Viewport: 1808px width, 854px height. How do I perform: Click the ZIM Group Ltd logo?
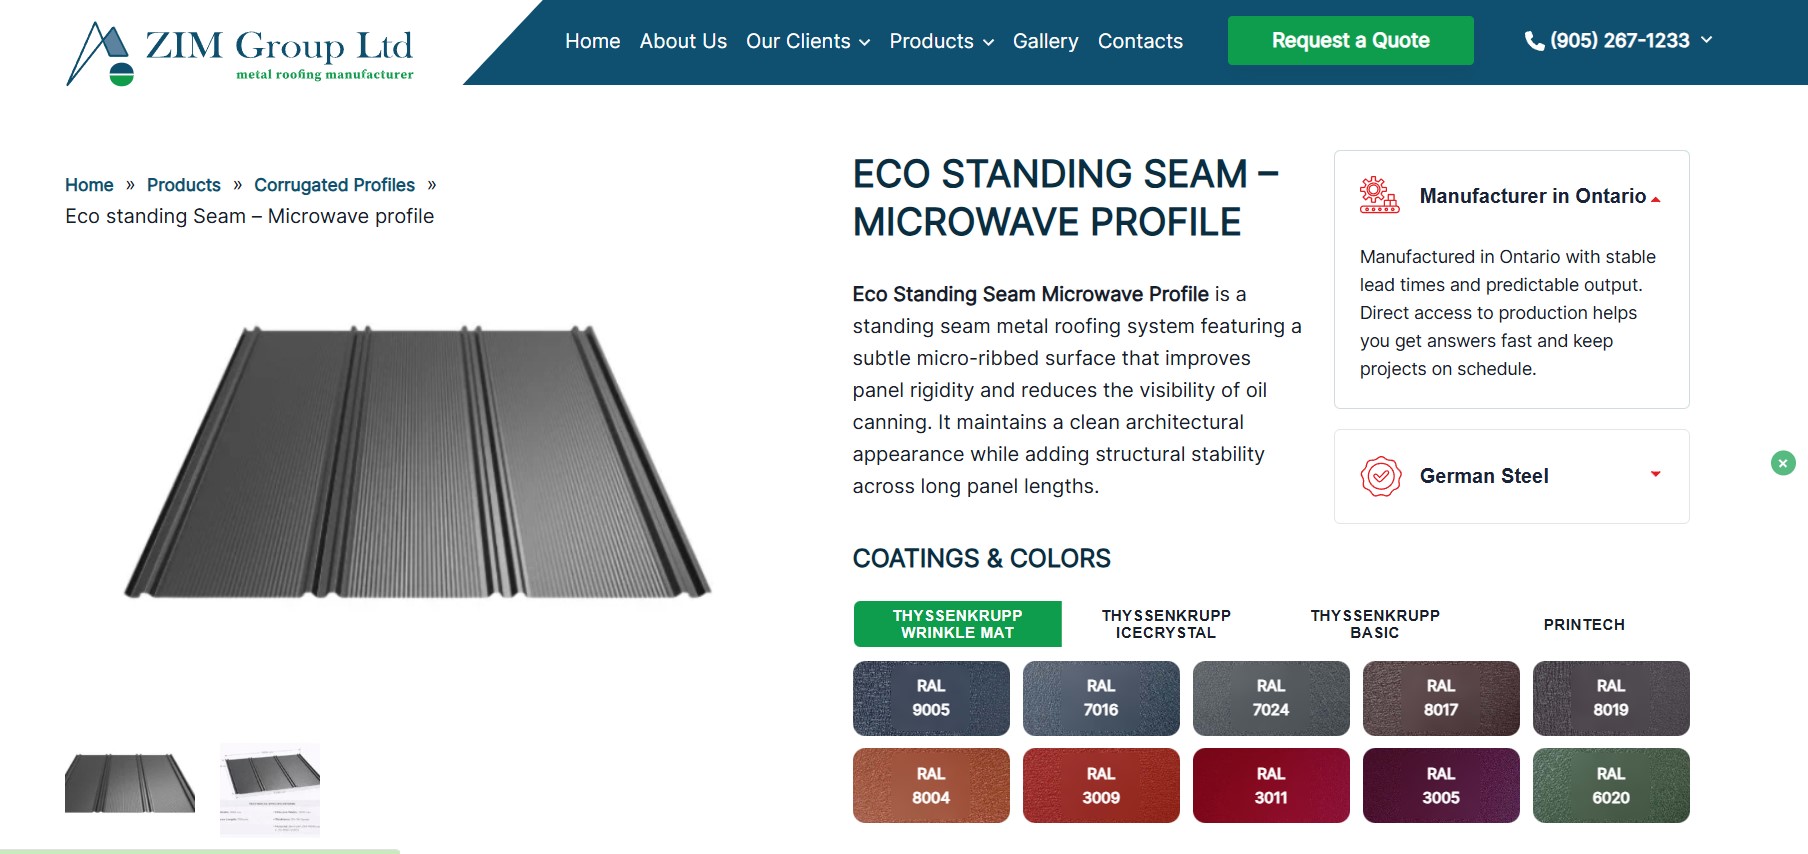click(240, 53)
